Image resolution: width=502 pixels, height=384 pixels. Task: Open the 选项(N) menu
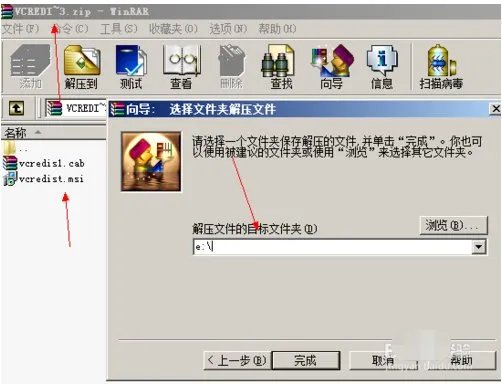pyautogui.click(x=228, y=29)
